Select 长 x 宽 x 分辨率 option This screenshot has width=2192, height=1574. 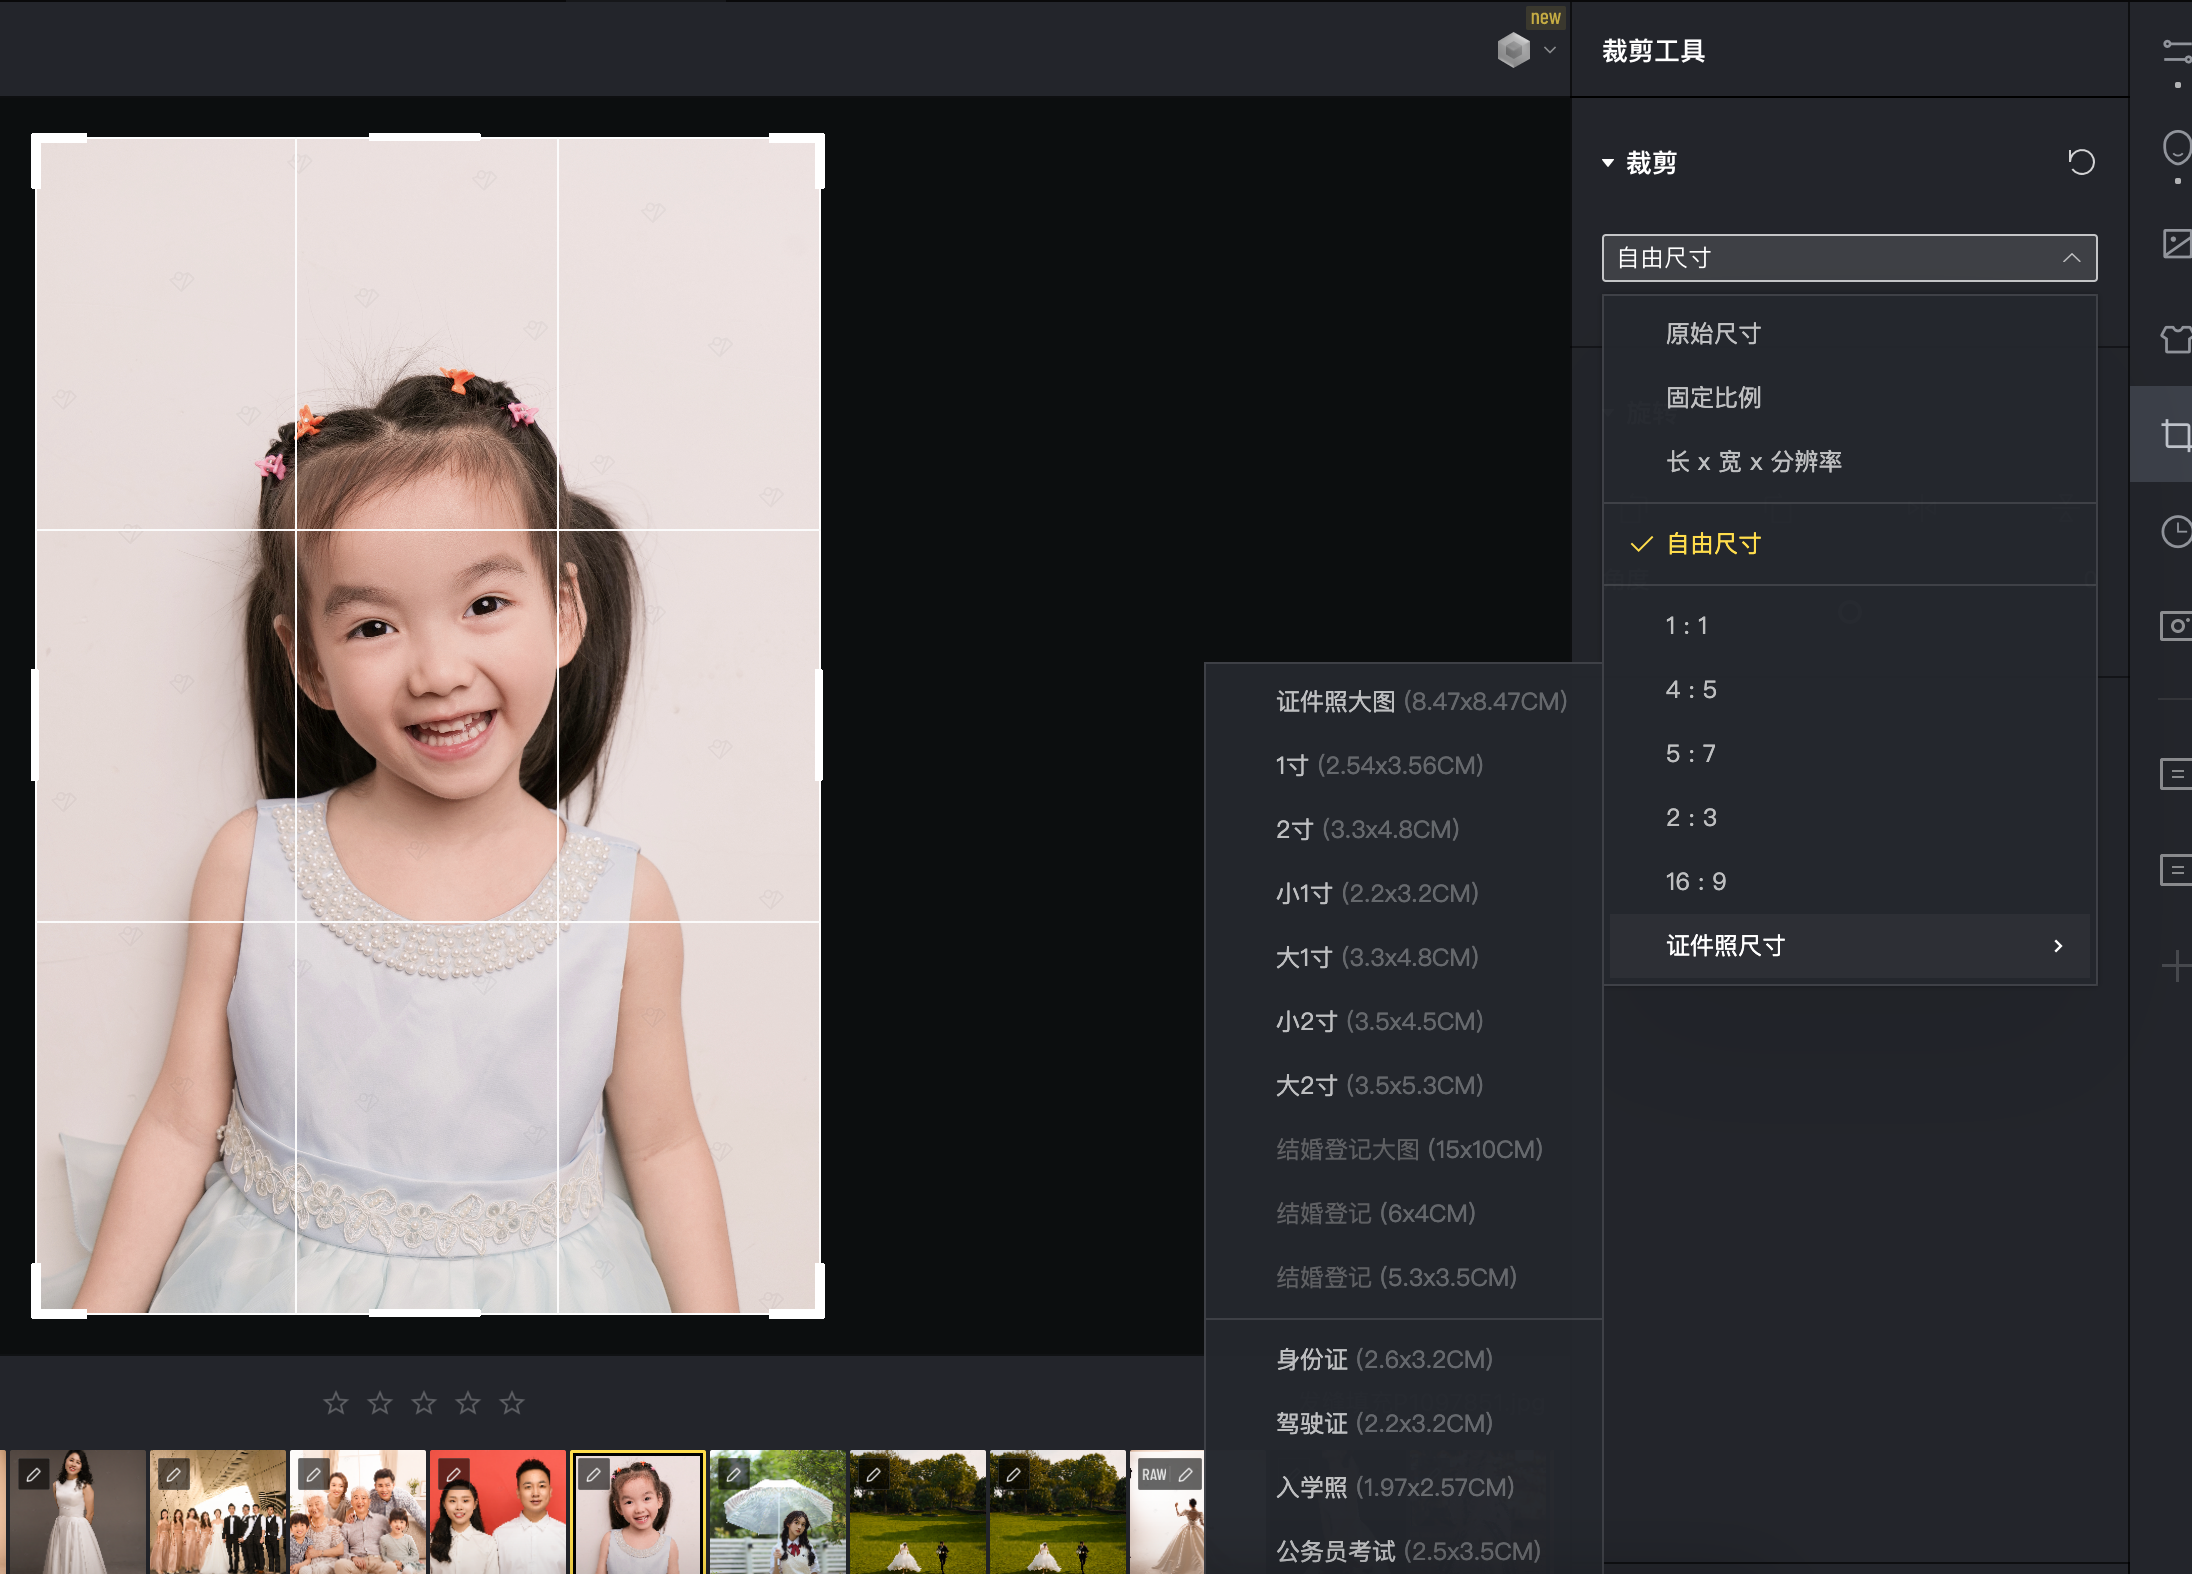pyautogui.click(x=1849, y=462)
